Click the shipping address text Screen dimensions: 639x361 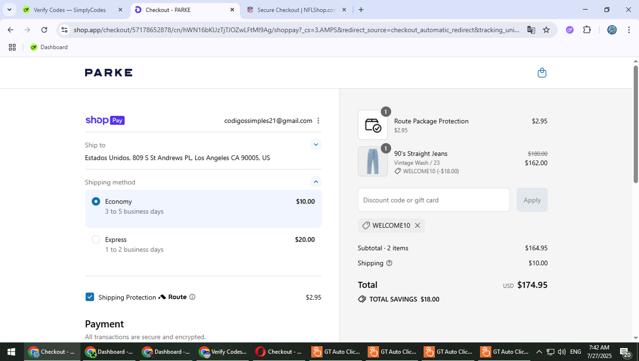pyautogui.click(x=177, y=158)
